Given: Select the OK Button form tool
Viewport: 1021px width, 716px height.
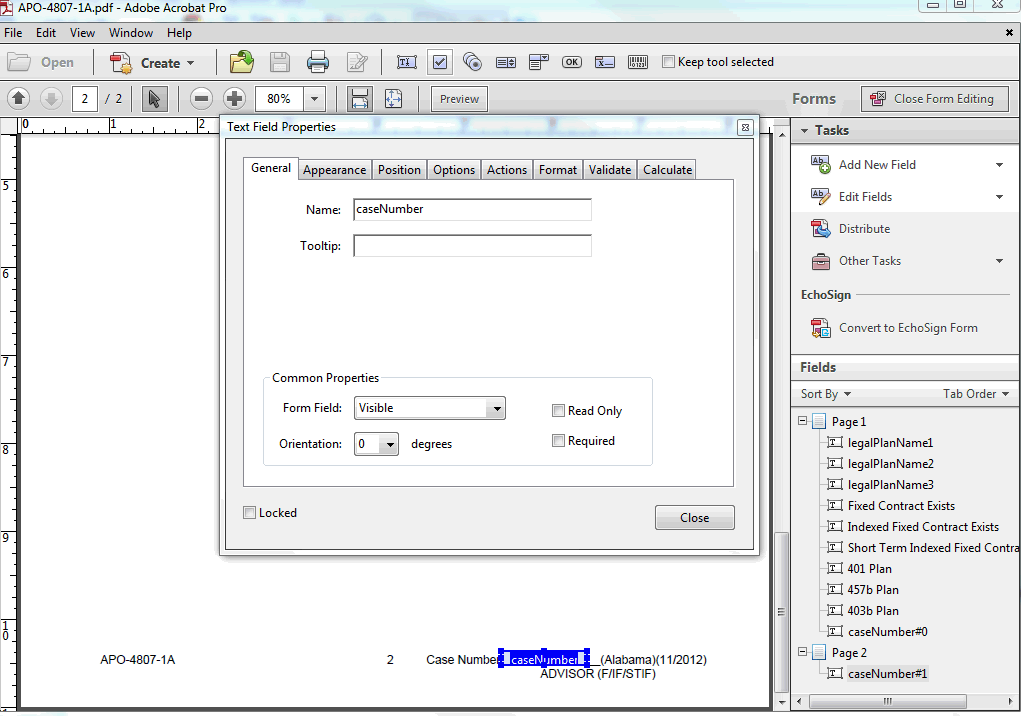Looking at the screenshot, I should click(571, 62).
